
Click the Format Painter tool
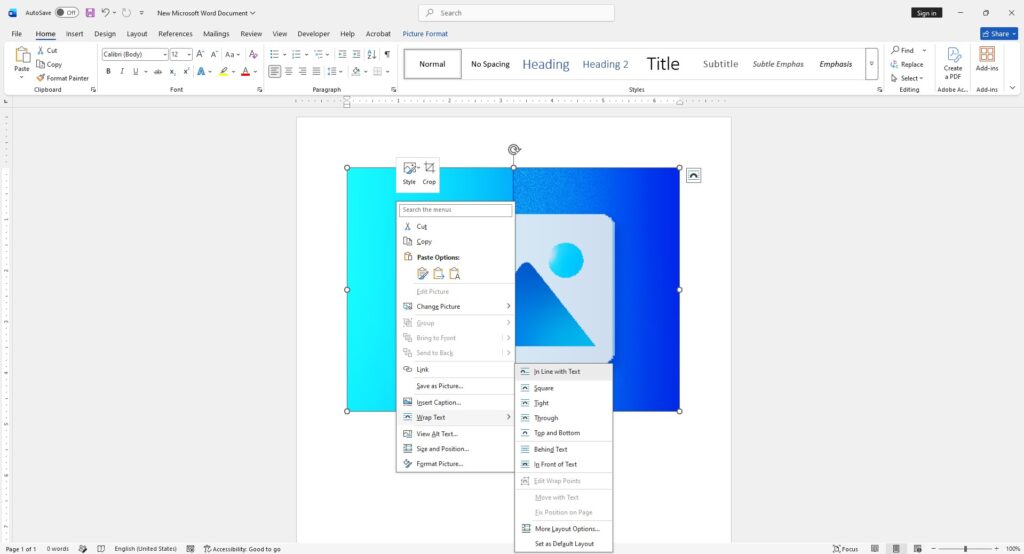[x=63, y=78]
